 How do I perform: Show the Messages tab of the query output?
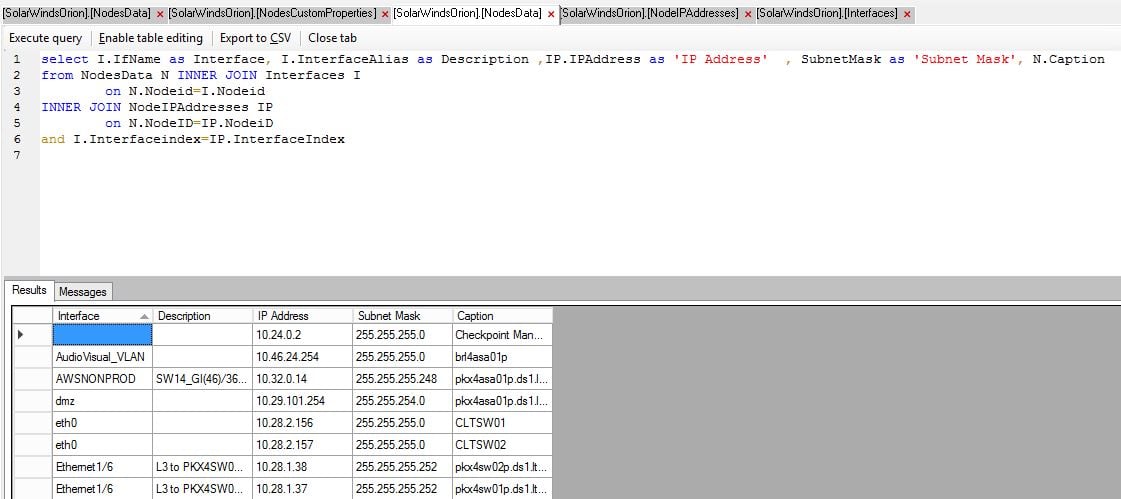[x=83, y=292]
